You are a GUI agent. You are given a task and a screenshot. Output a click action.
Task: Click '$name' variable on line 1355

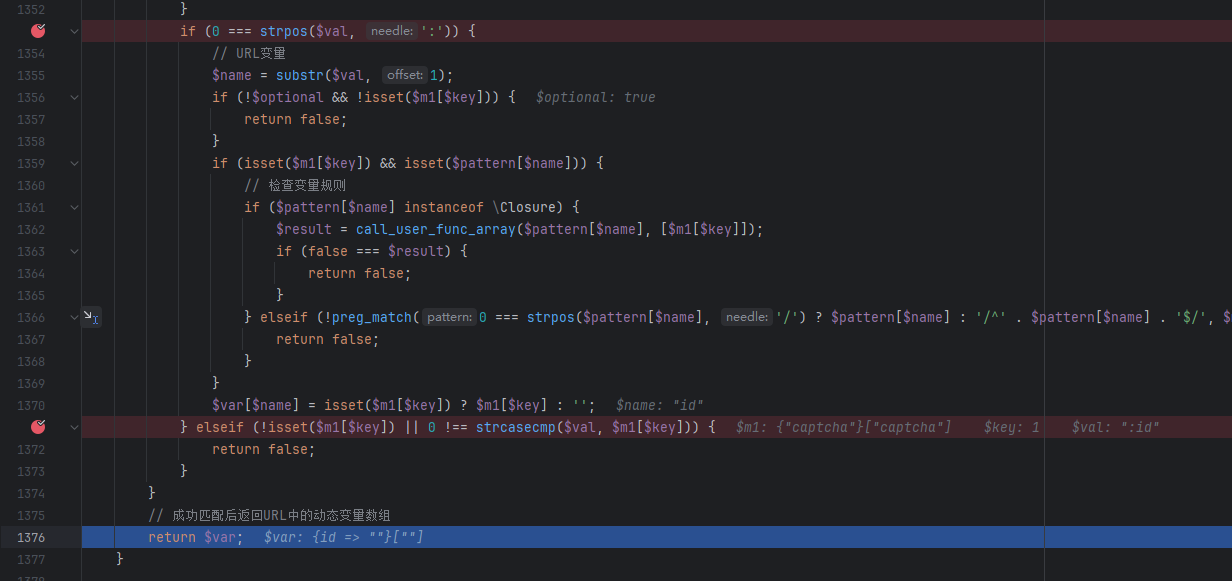coord(232,75)
